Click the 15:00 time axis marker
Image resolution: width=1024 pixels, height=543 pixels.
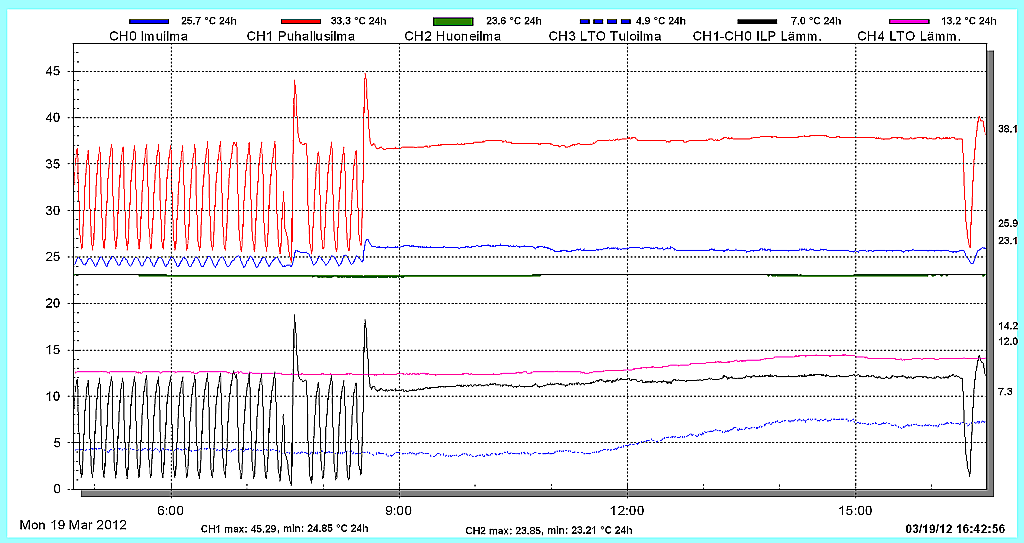pyautogui.click(x=855, y=509)
